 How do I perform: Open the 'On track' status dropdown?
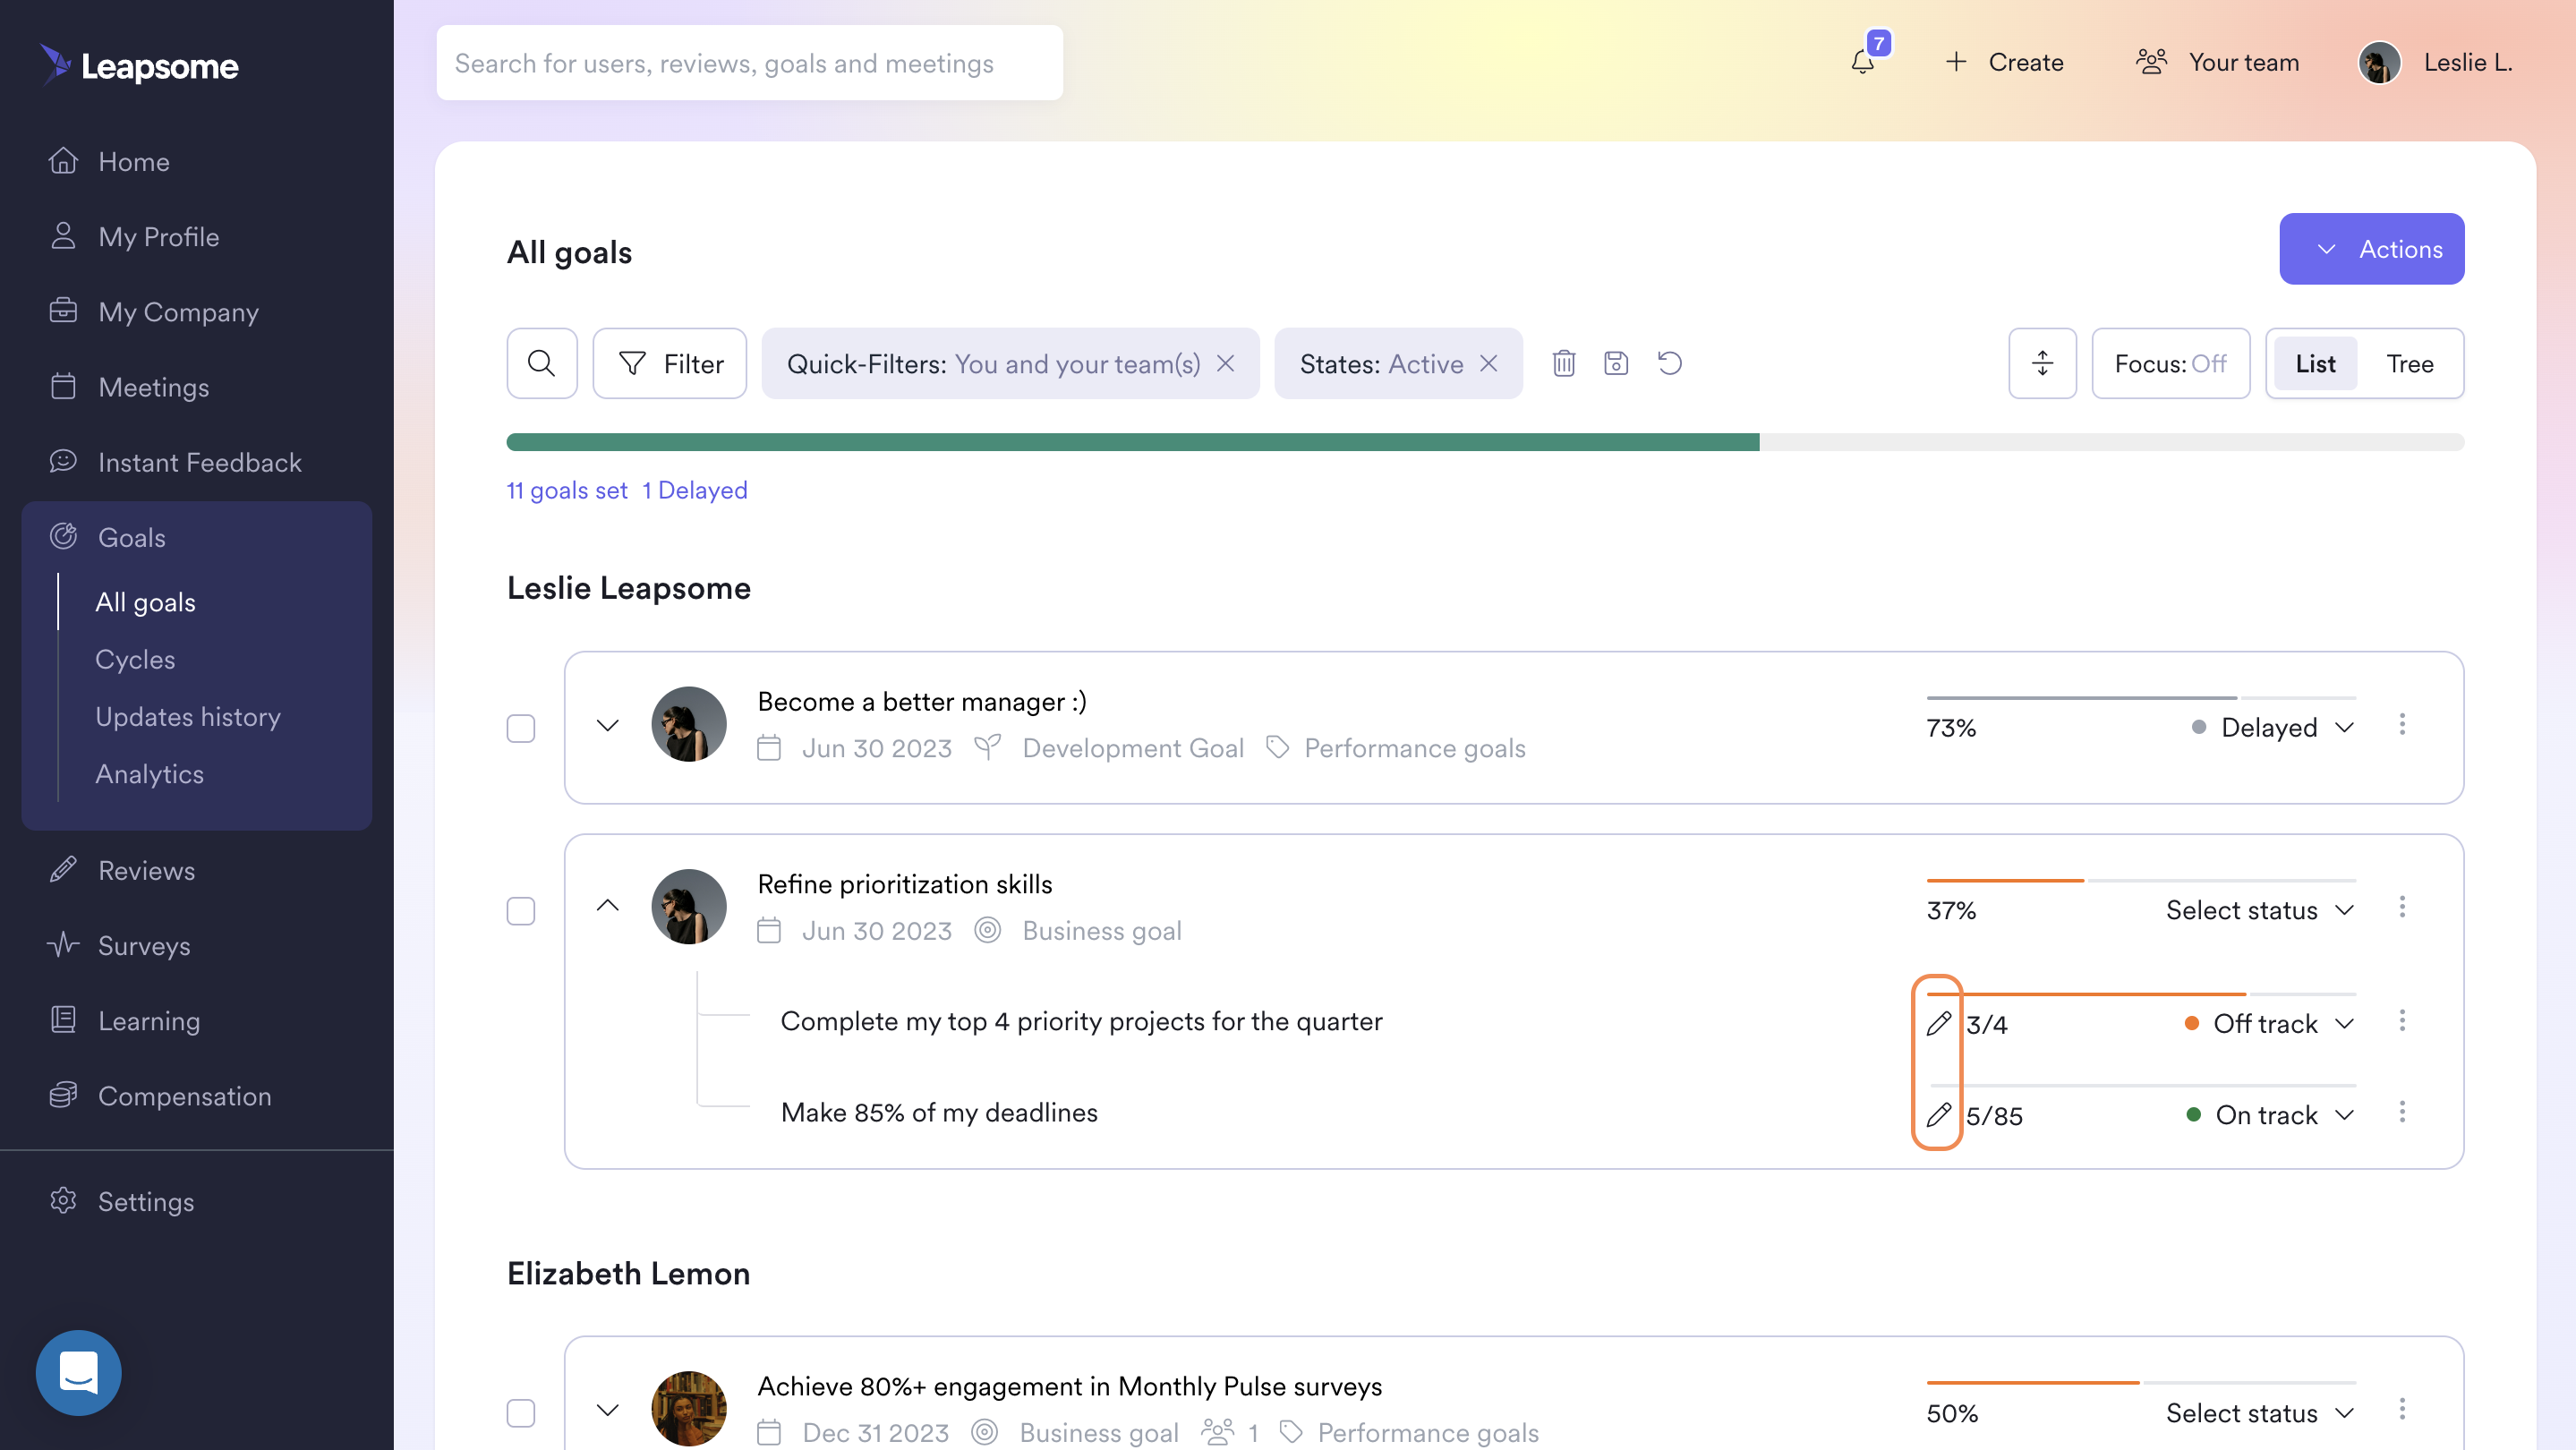tap(2270, 1114)
